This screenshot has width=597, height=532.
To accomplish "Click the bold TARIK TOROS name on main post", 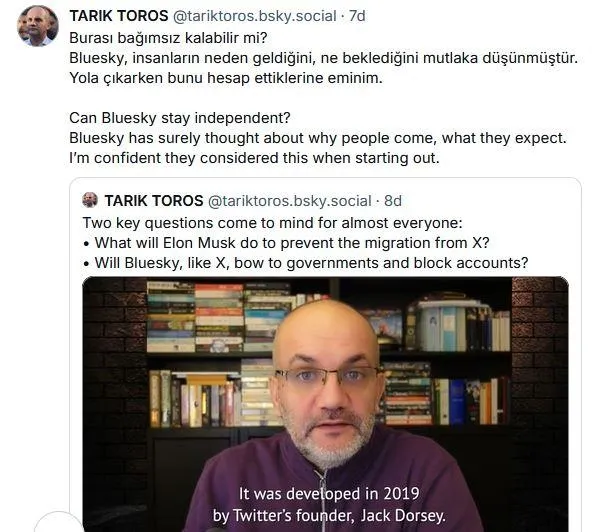I will coord(119,16).
